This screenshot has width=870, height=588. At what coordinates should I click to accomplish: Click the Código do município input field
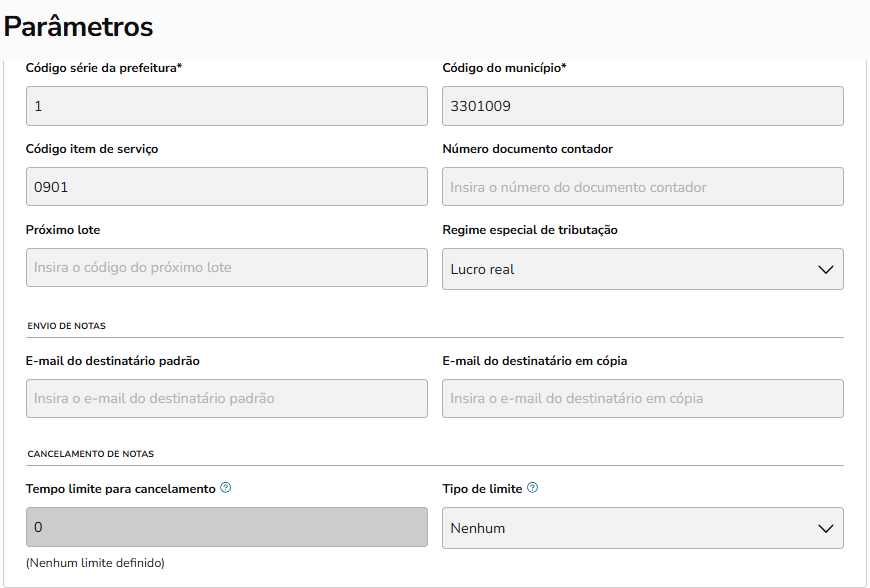tap(642, 106)
